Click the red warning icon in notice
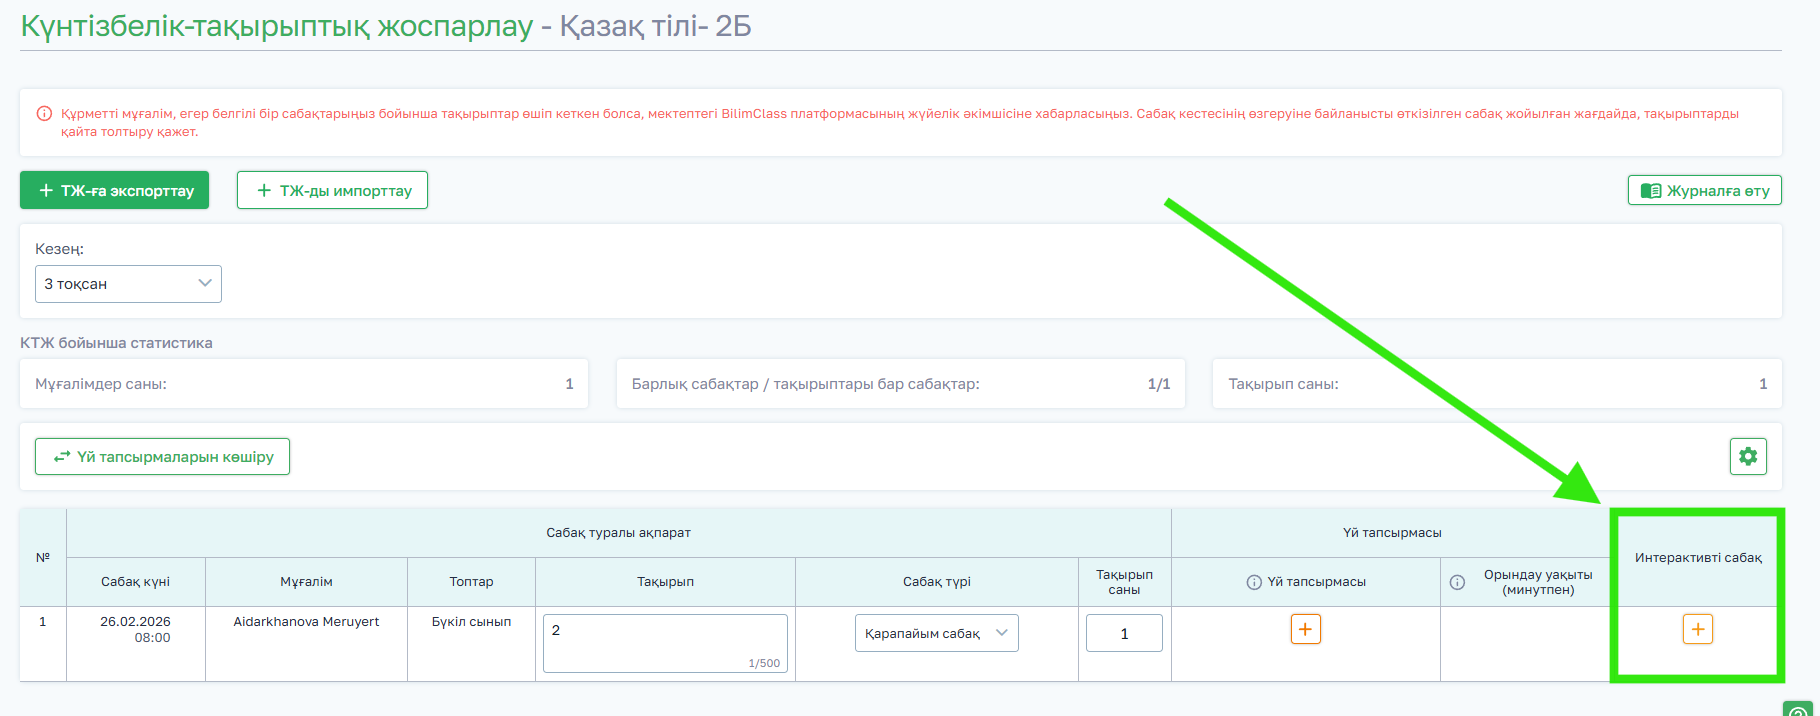The height and width of the screenshot is (716, 1820). 44,114
